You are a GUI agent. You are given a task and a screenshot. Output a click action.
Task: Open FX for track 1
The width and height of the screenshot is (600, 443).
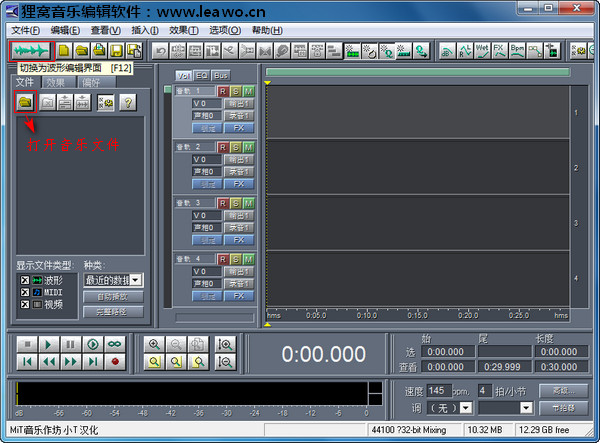(239, 128)
